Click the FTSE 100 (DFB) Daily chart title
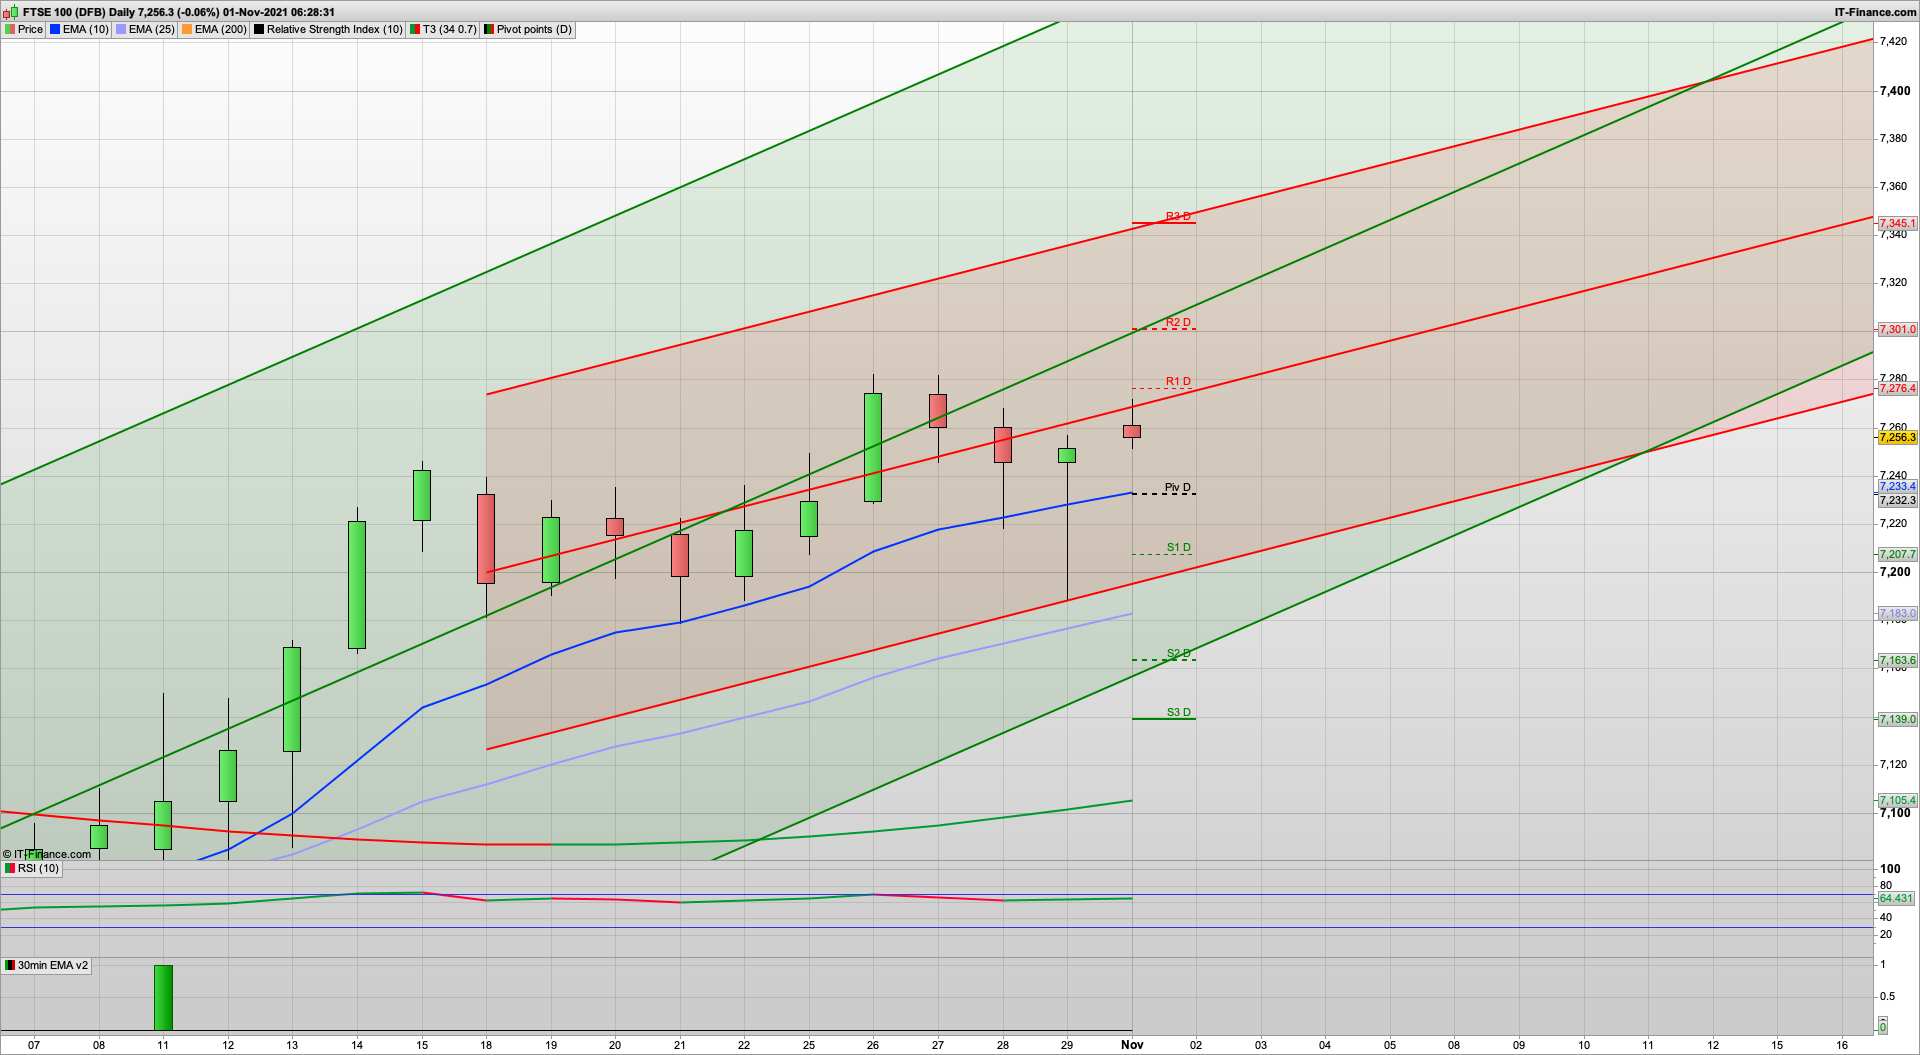The height and width of the screenshot is (1055, 1920). pos(179,12)
